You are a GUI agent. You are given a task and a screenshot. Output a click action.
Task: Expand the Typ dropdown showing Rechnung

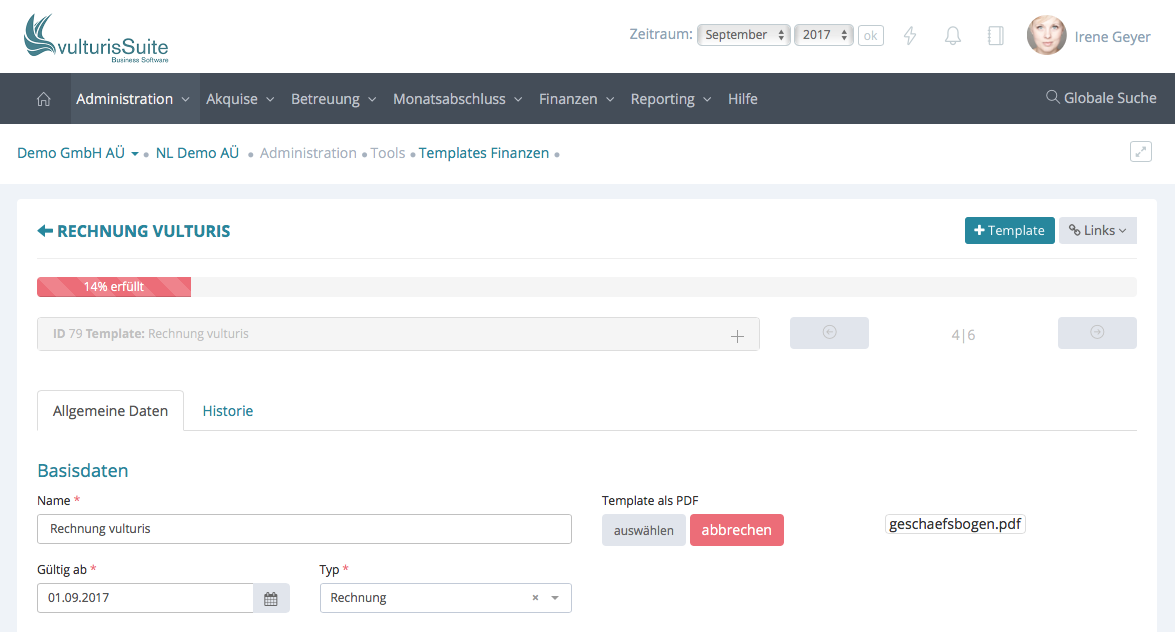[x=555, y=598]
